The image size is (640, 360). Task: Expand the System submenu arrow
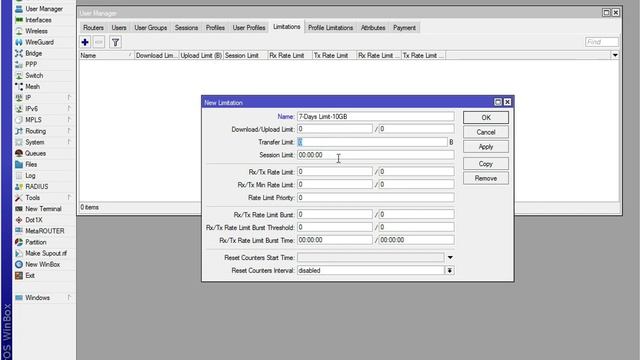[x=69, y=142]
